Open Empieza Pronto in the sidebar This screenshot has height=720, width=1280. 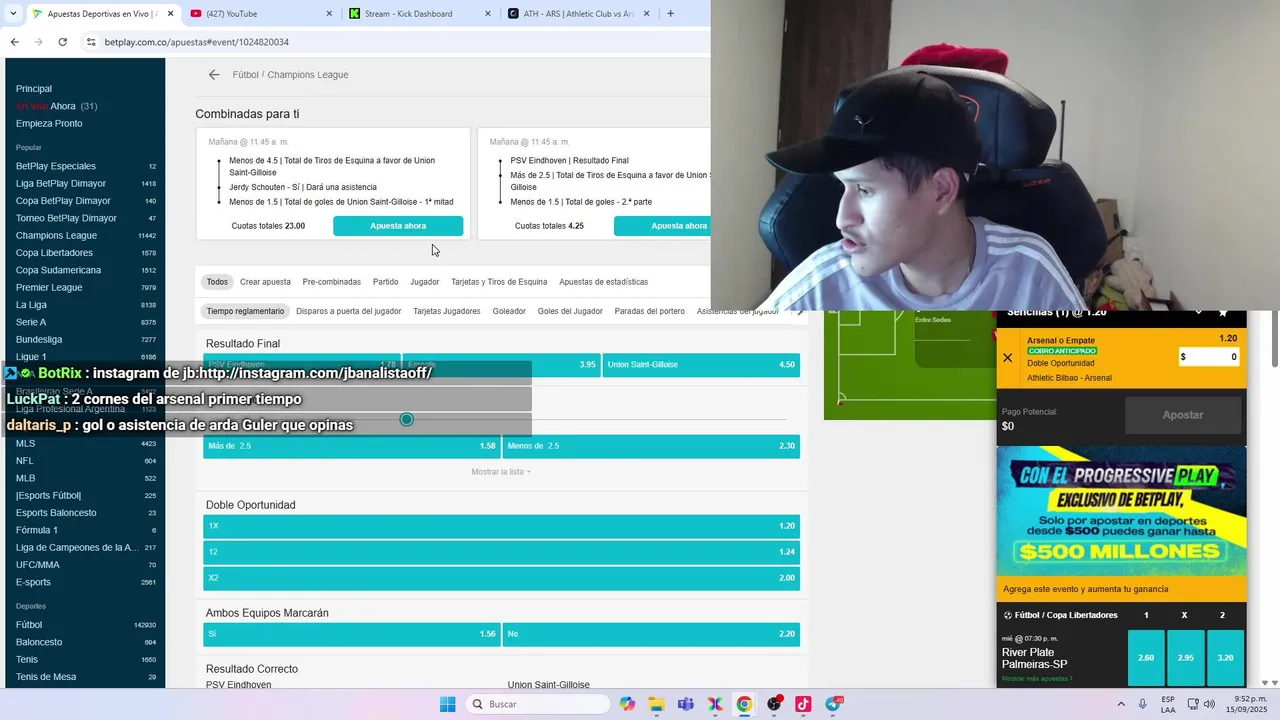click(49, 124)
